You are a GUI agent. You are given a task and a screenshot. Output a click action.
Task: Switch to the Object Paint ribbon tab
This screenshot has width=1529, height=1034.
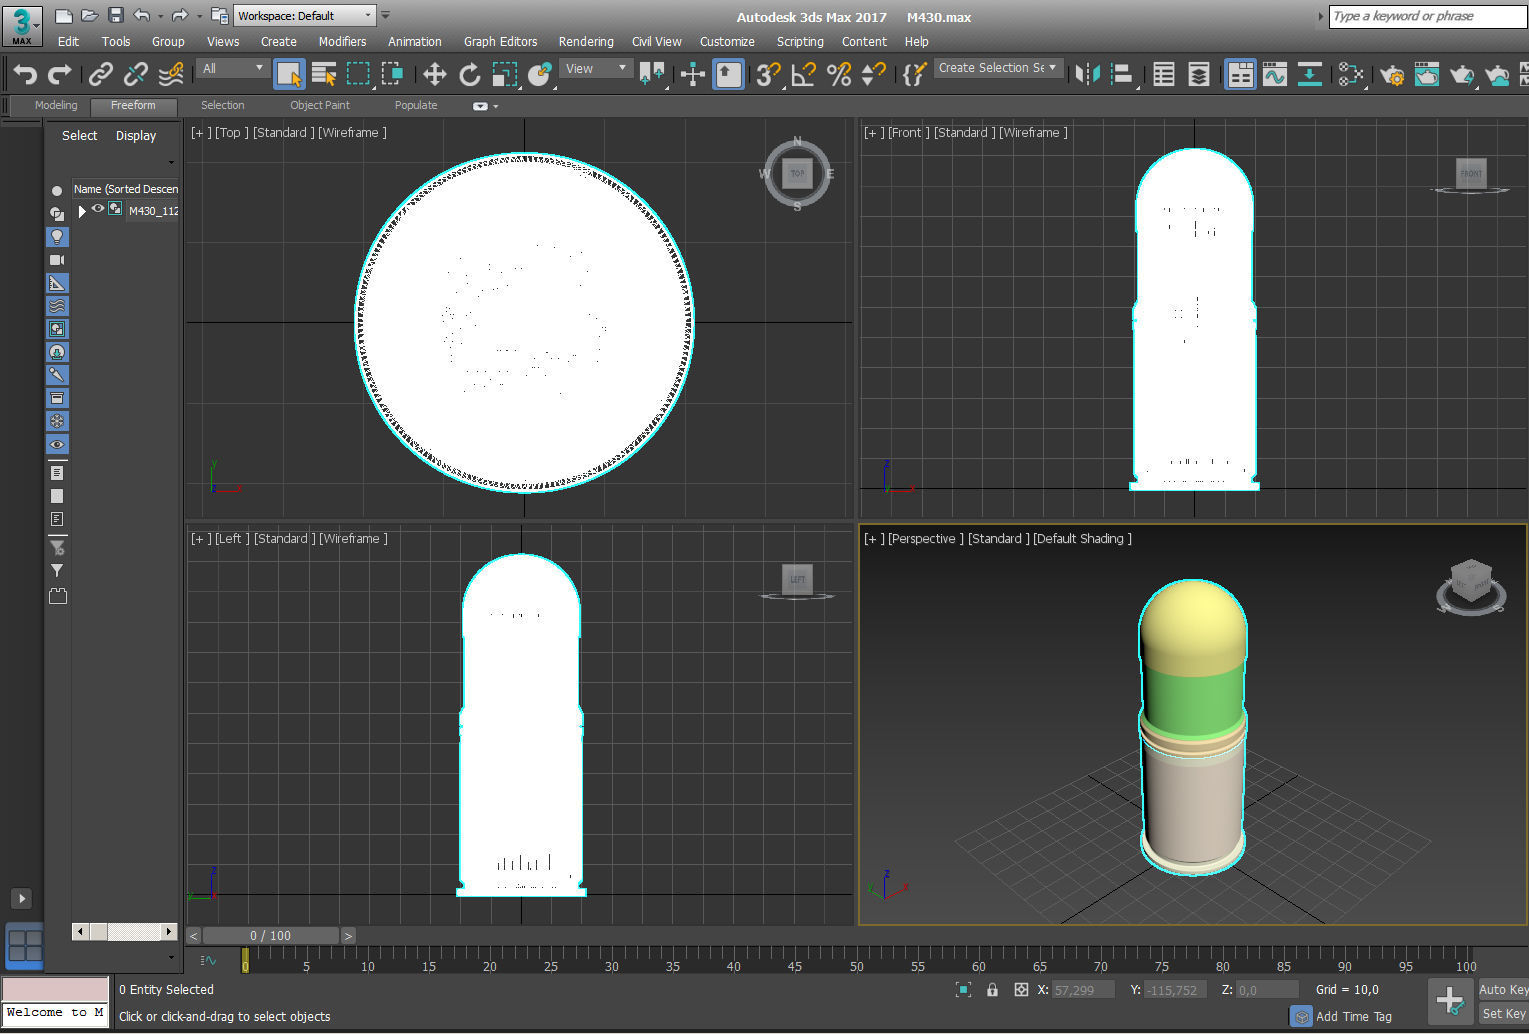(x=320, y=105)
